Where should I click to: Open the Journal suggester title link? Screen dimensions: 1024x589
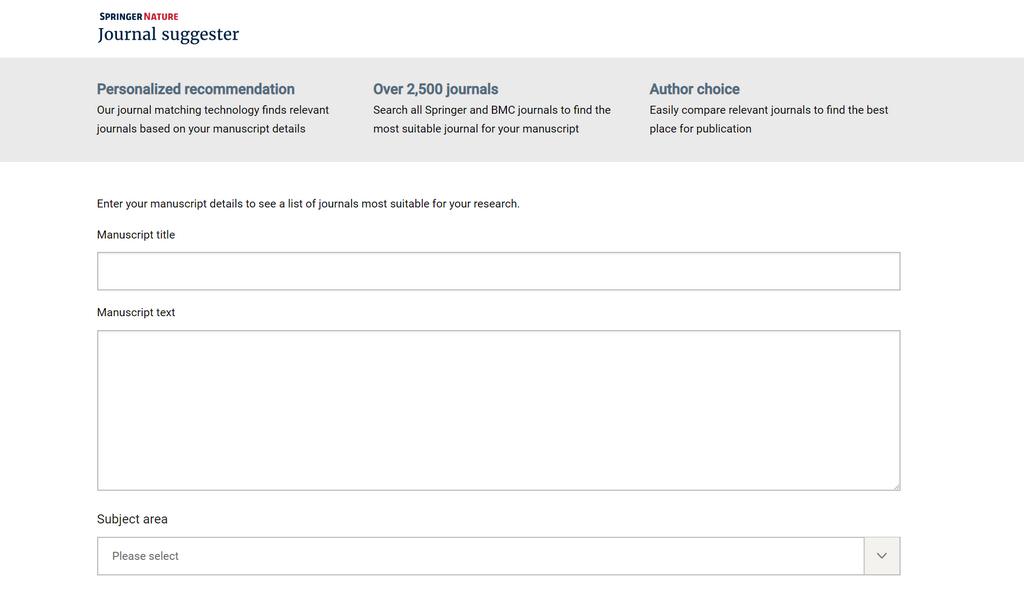coord(168,35)
